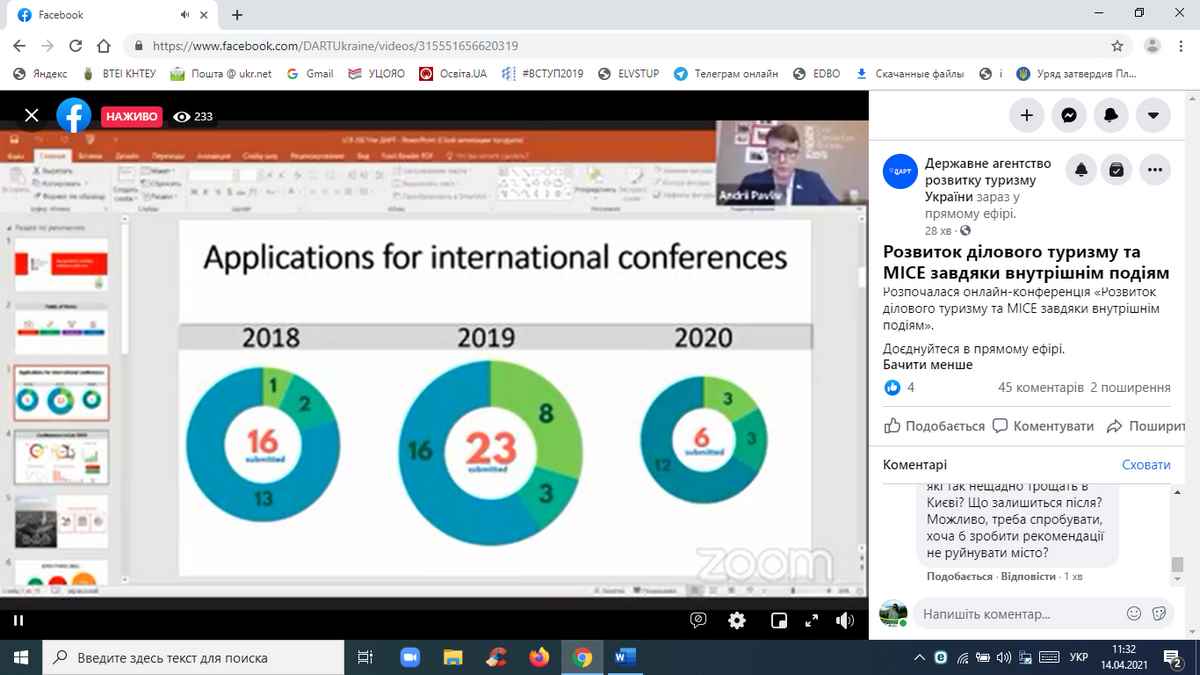
Task: Open Facebook Messenger from top bar
Action: 1068,115
